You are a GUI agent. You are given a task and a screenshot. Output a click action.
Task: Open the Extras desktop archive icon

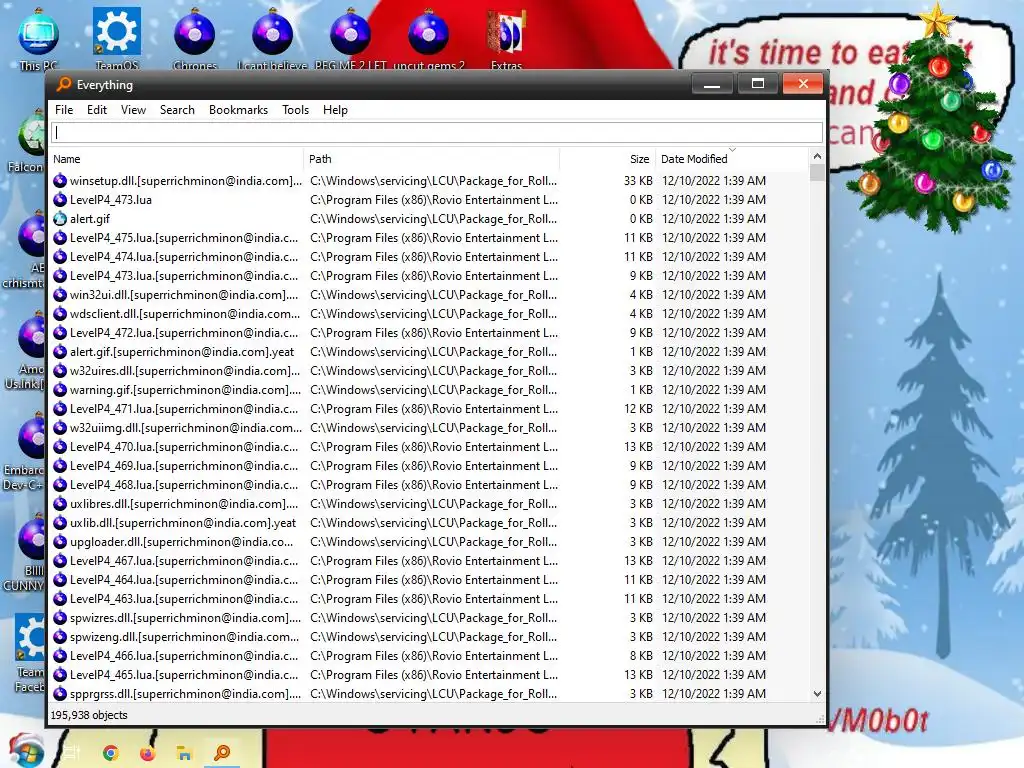tap(506, 40)
